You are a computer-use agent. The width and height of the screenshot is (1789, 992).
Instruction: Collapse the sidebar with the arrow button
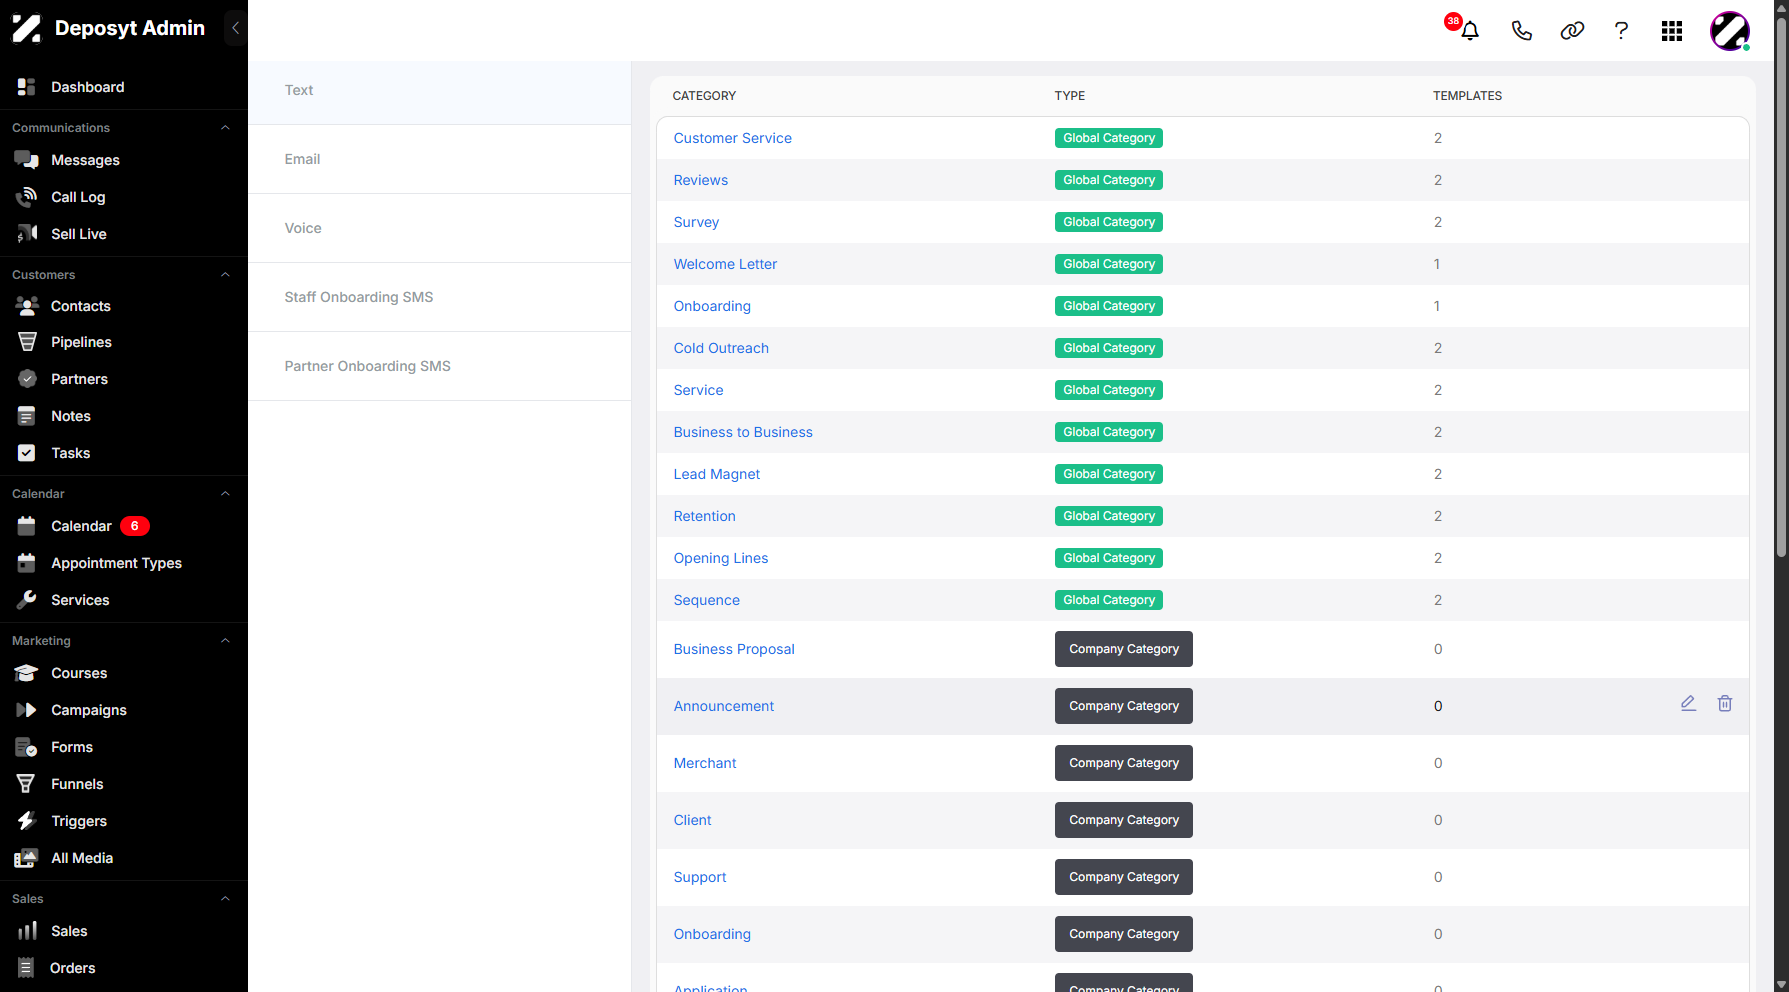coord(235,28)
